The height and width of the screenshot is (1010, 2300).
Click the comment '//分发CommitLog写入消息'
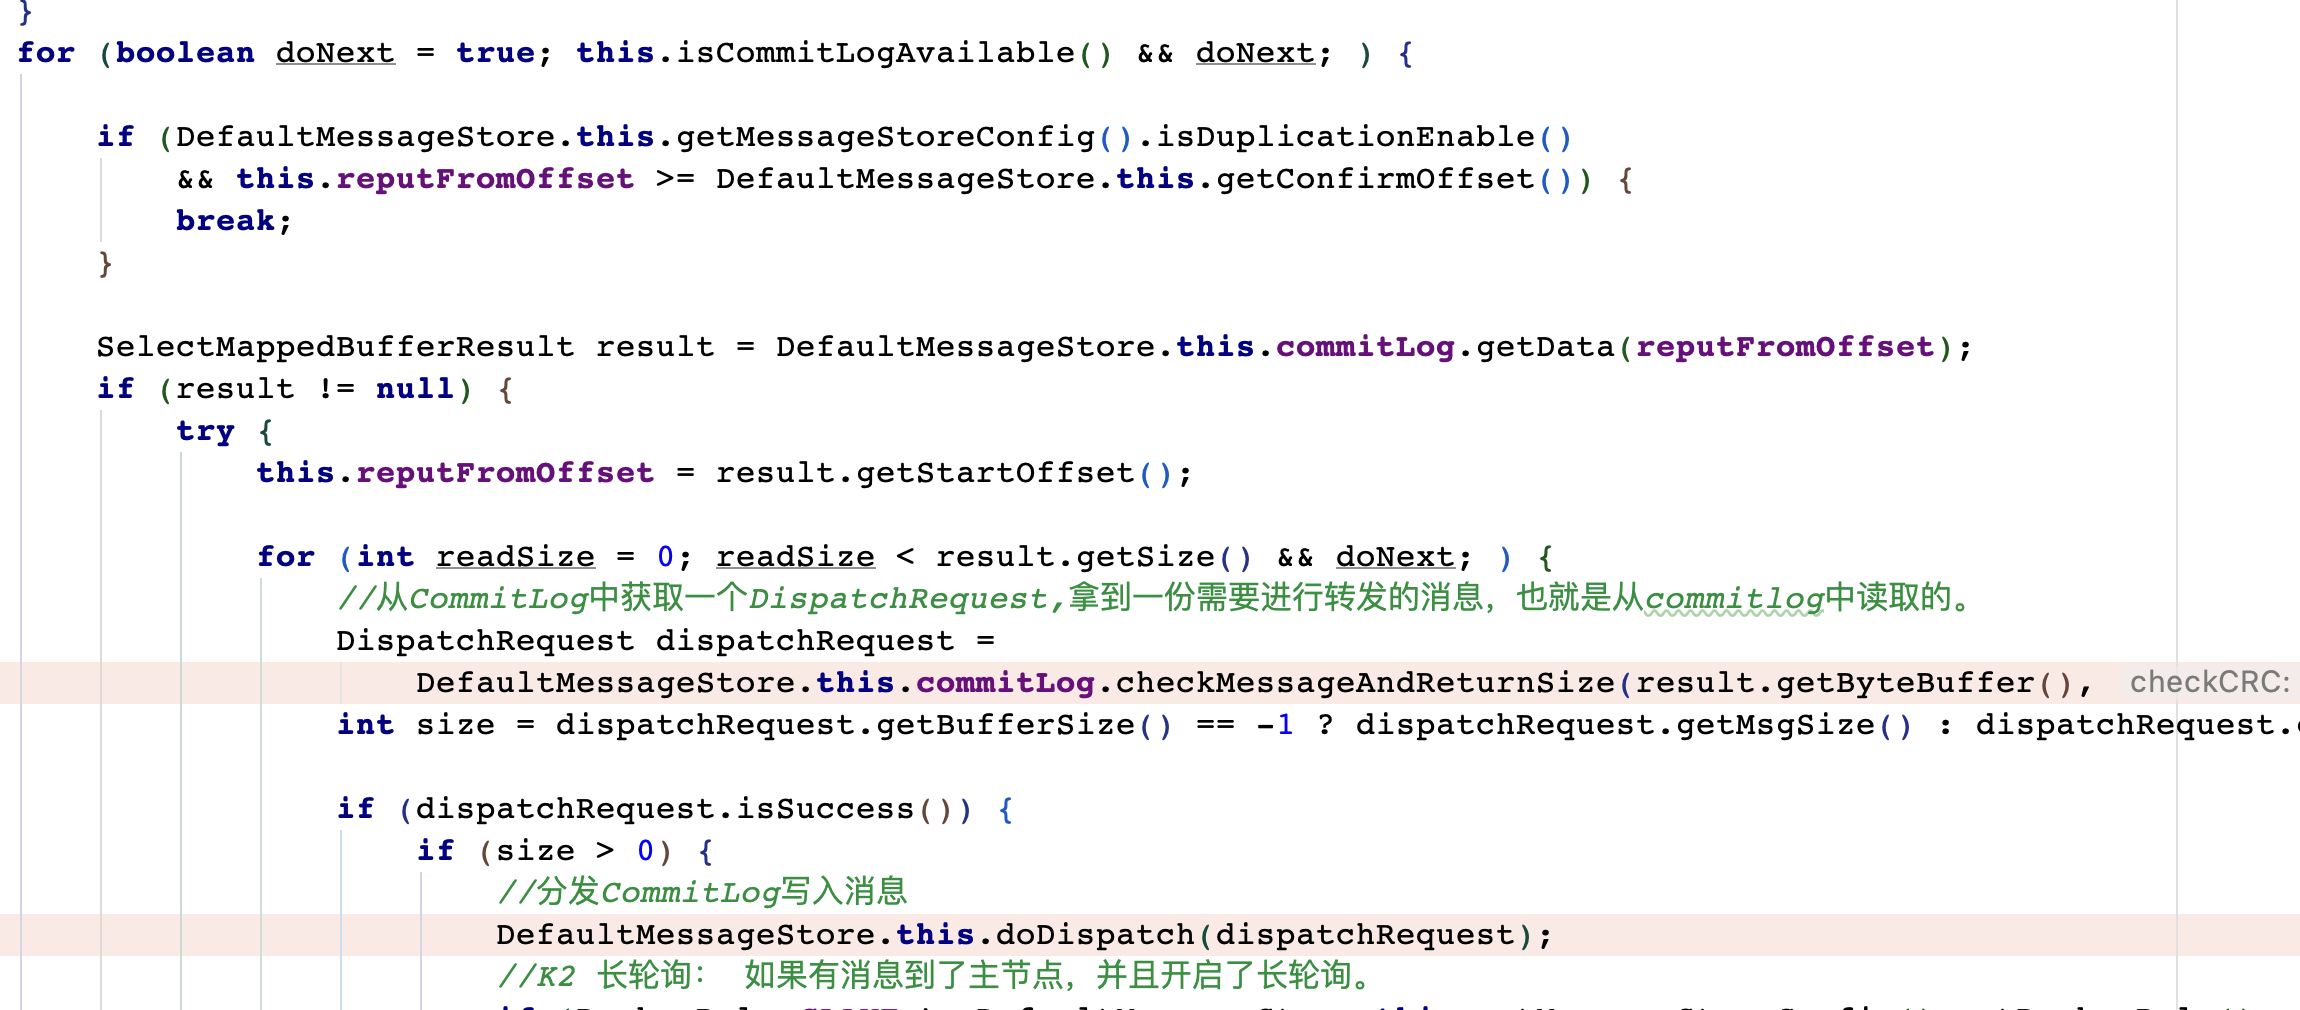[702, 892]
